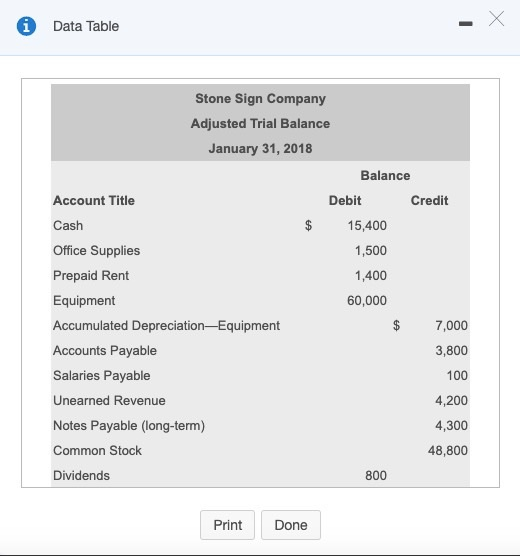Click the 'Credit' column header
Viewport: 520px width, 556px height.
429,201
